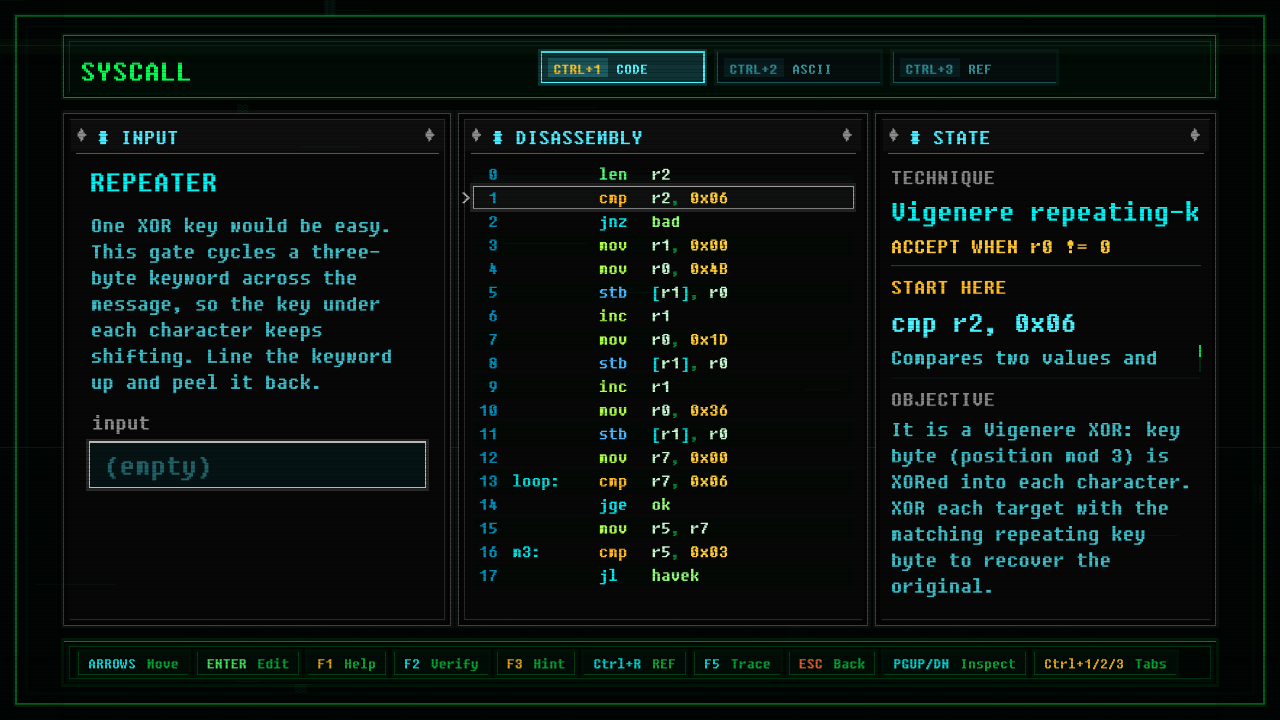1280x720 pixels.
Task: Select highlighted row 1 'cmp r2, 0x06'
Action: (x=663, y=198)
